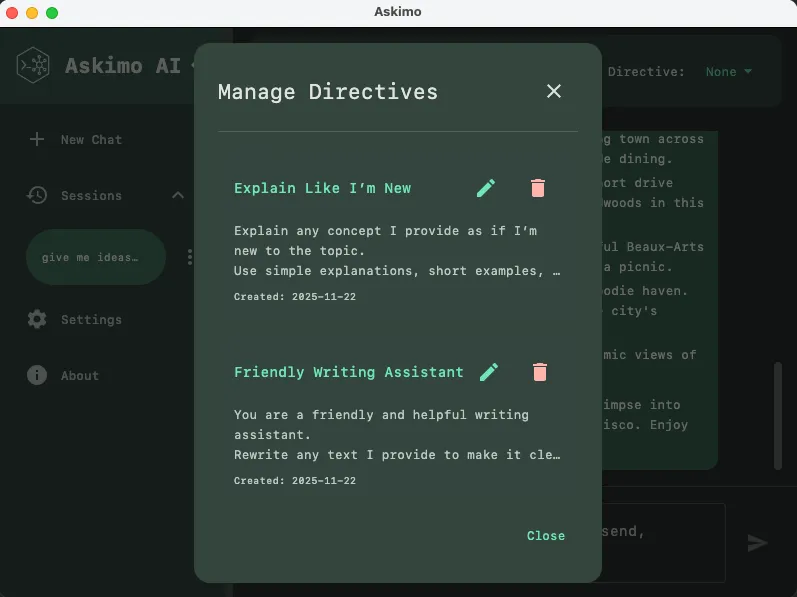Click the send message arrow icon
Screen dimensions: 797x597
757,543
